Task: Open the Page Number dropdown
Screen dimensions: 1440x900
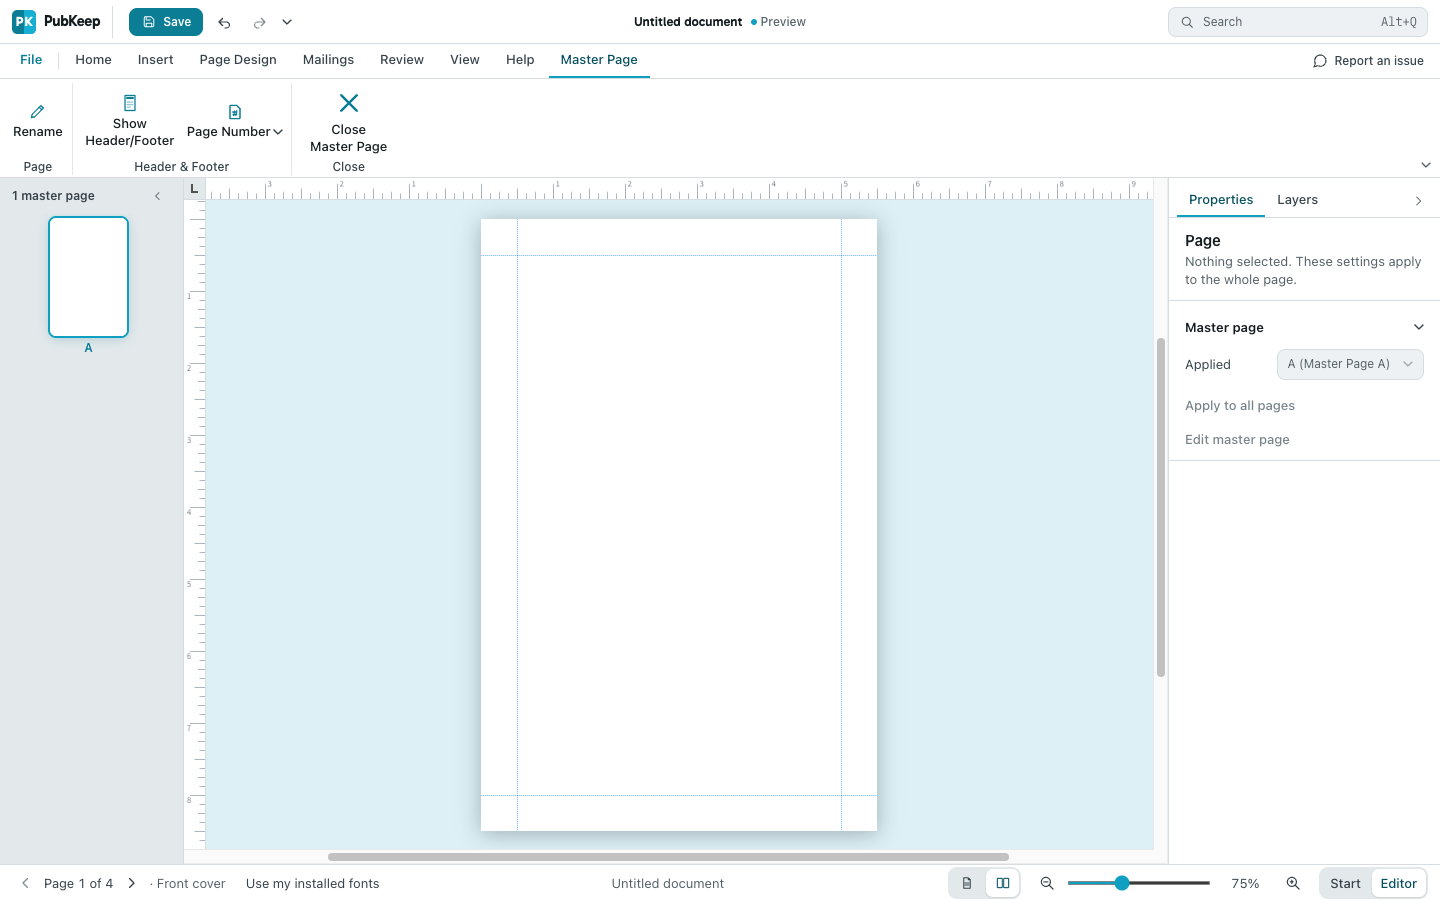Action: pyautogui.click(x=235, y=123)
